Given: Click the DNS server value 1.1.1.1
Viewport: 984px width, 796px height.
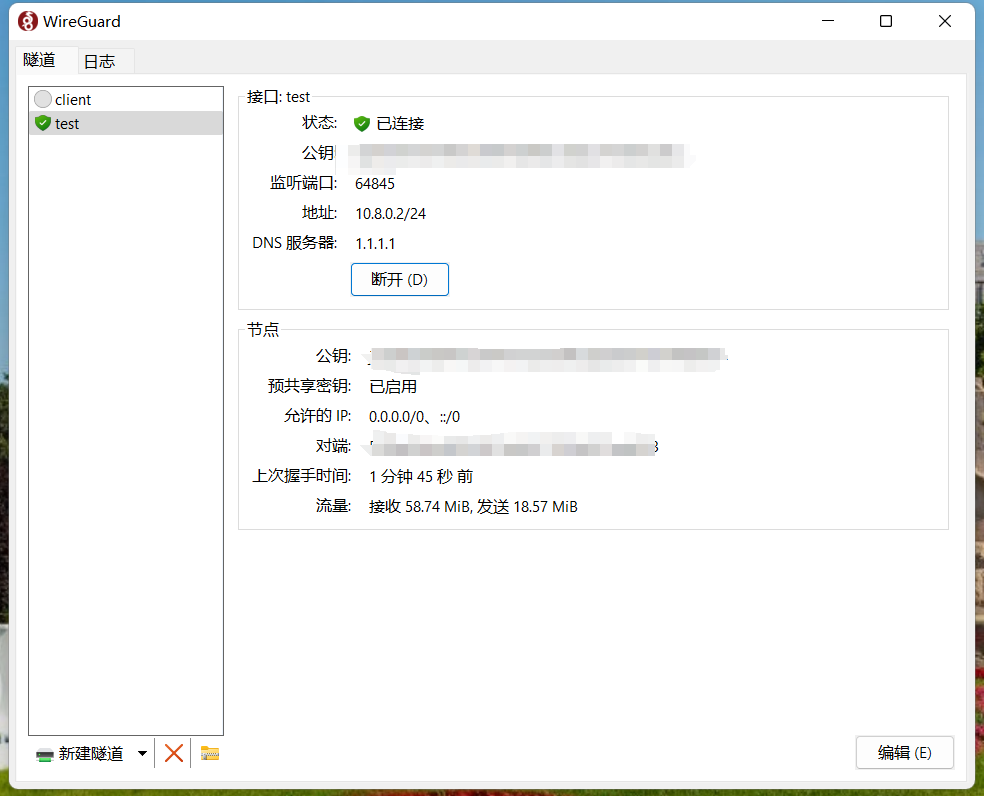Looking at the screenshot, I should (375, 244).
